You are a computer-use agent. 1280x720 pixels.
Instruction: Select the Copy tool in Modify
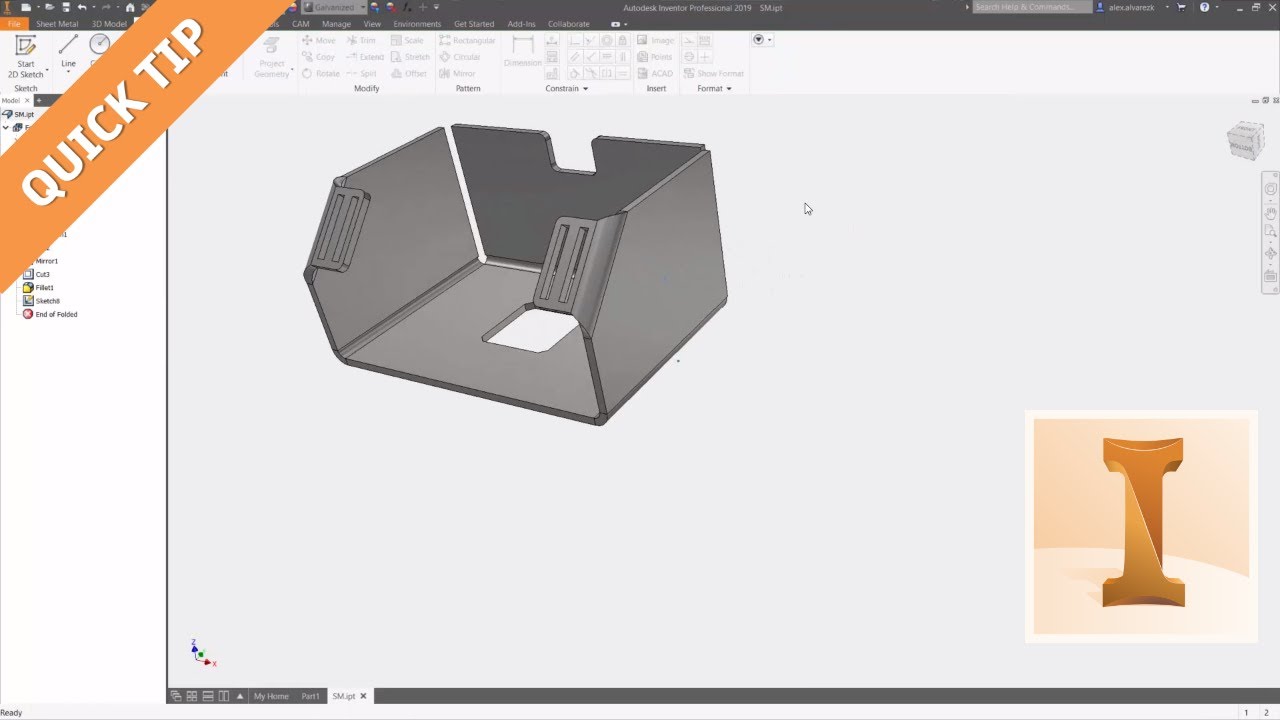(x=319, y=57)
